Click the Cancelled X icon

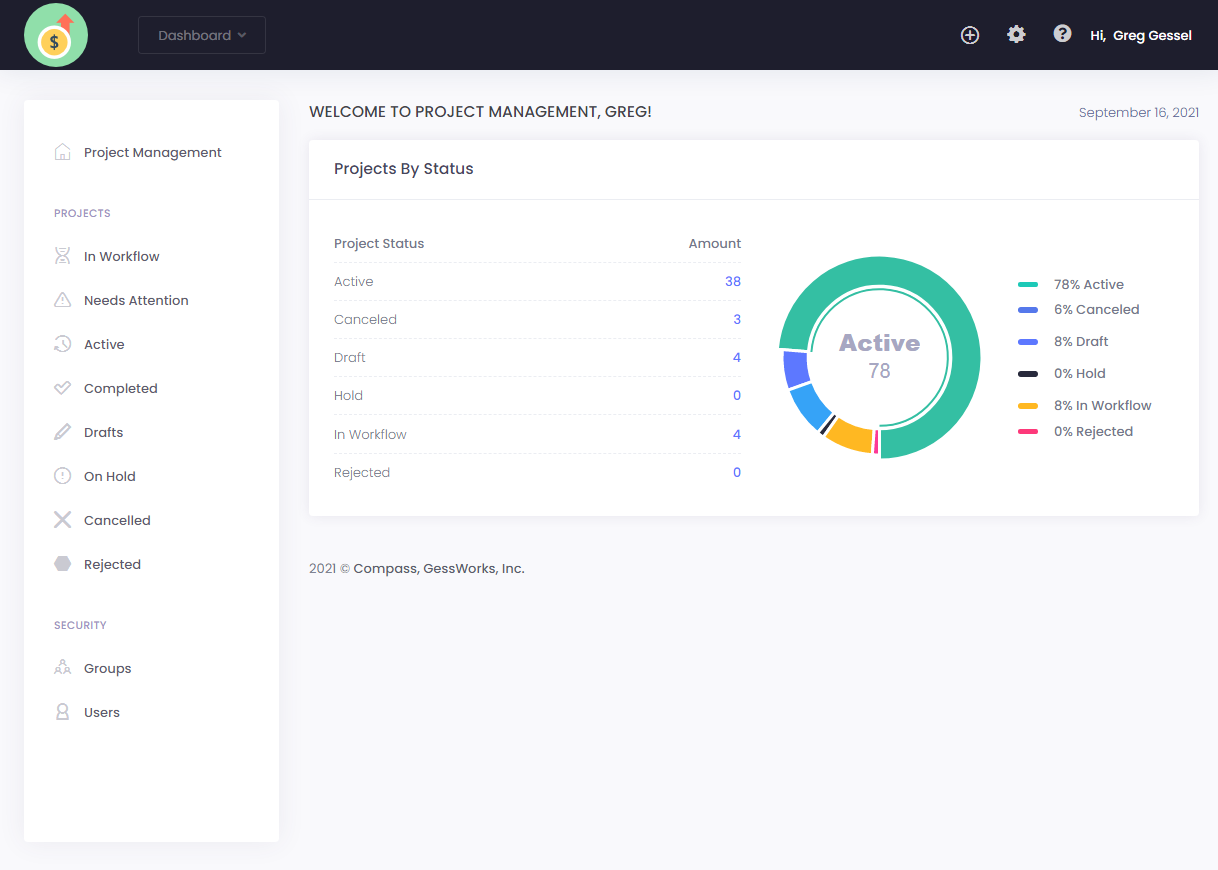click(x=62, y=520)
